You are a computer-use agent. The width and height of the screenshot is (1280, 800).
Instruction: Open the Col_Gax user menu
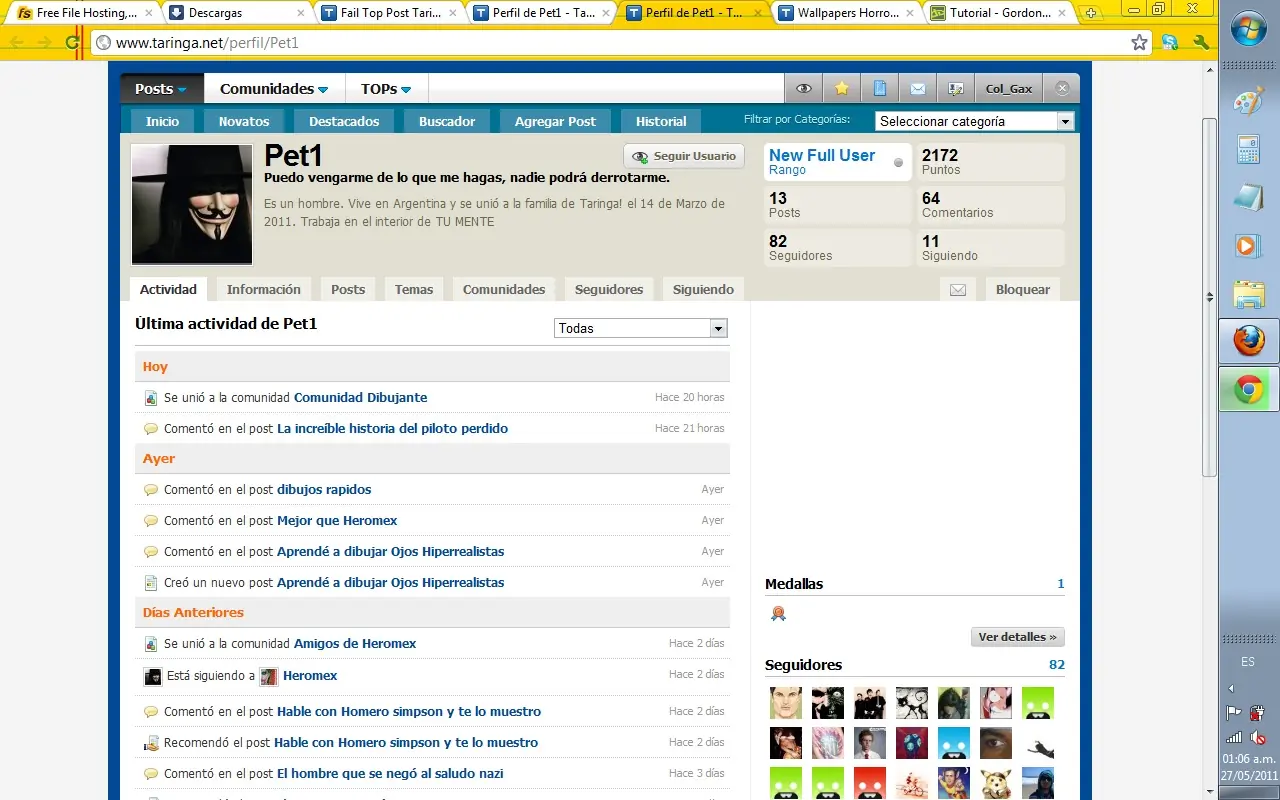pyautogui.click(x=1009, y=88)
